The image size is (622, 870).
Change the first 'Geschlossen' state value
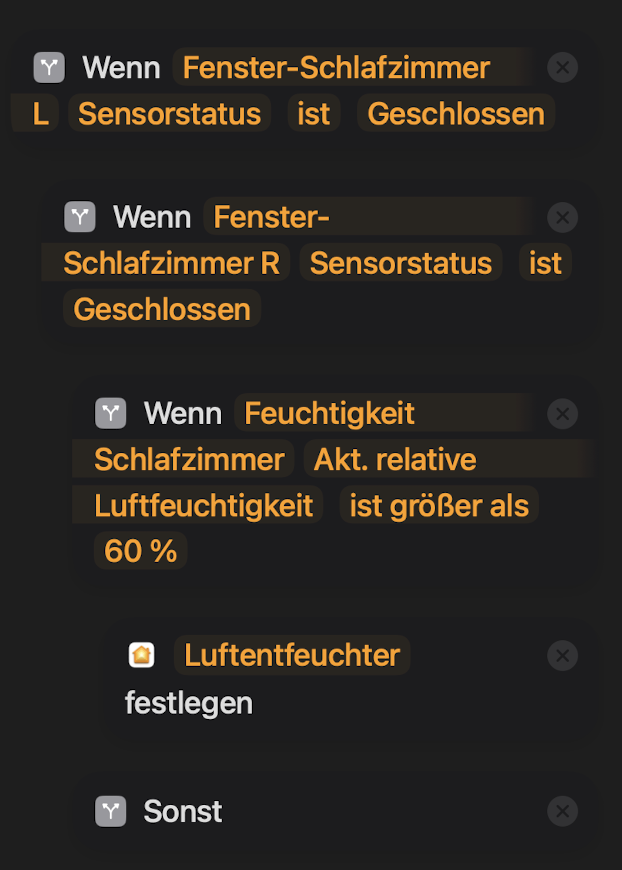coord(455,114)
